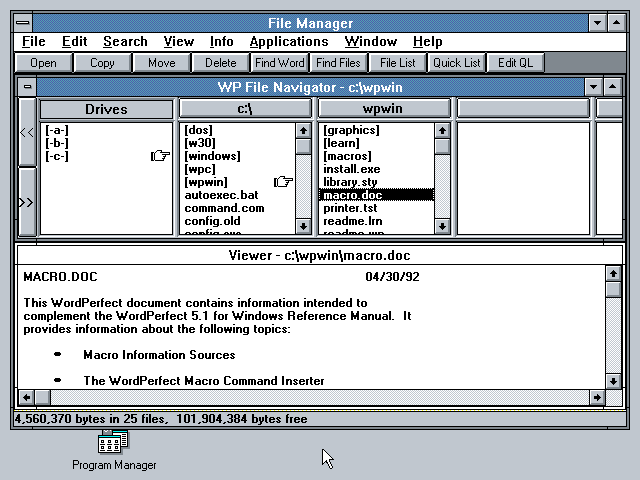Image resolution: width=640 pixels, height=480 pixels.
Task: Click the Viewer vertical scroll up arrow
Action: [x=613, y=273]
